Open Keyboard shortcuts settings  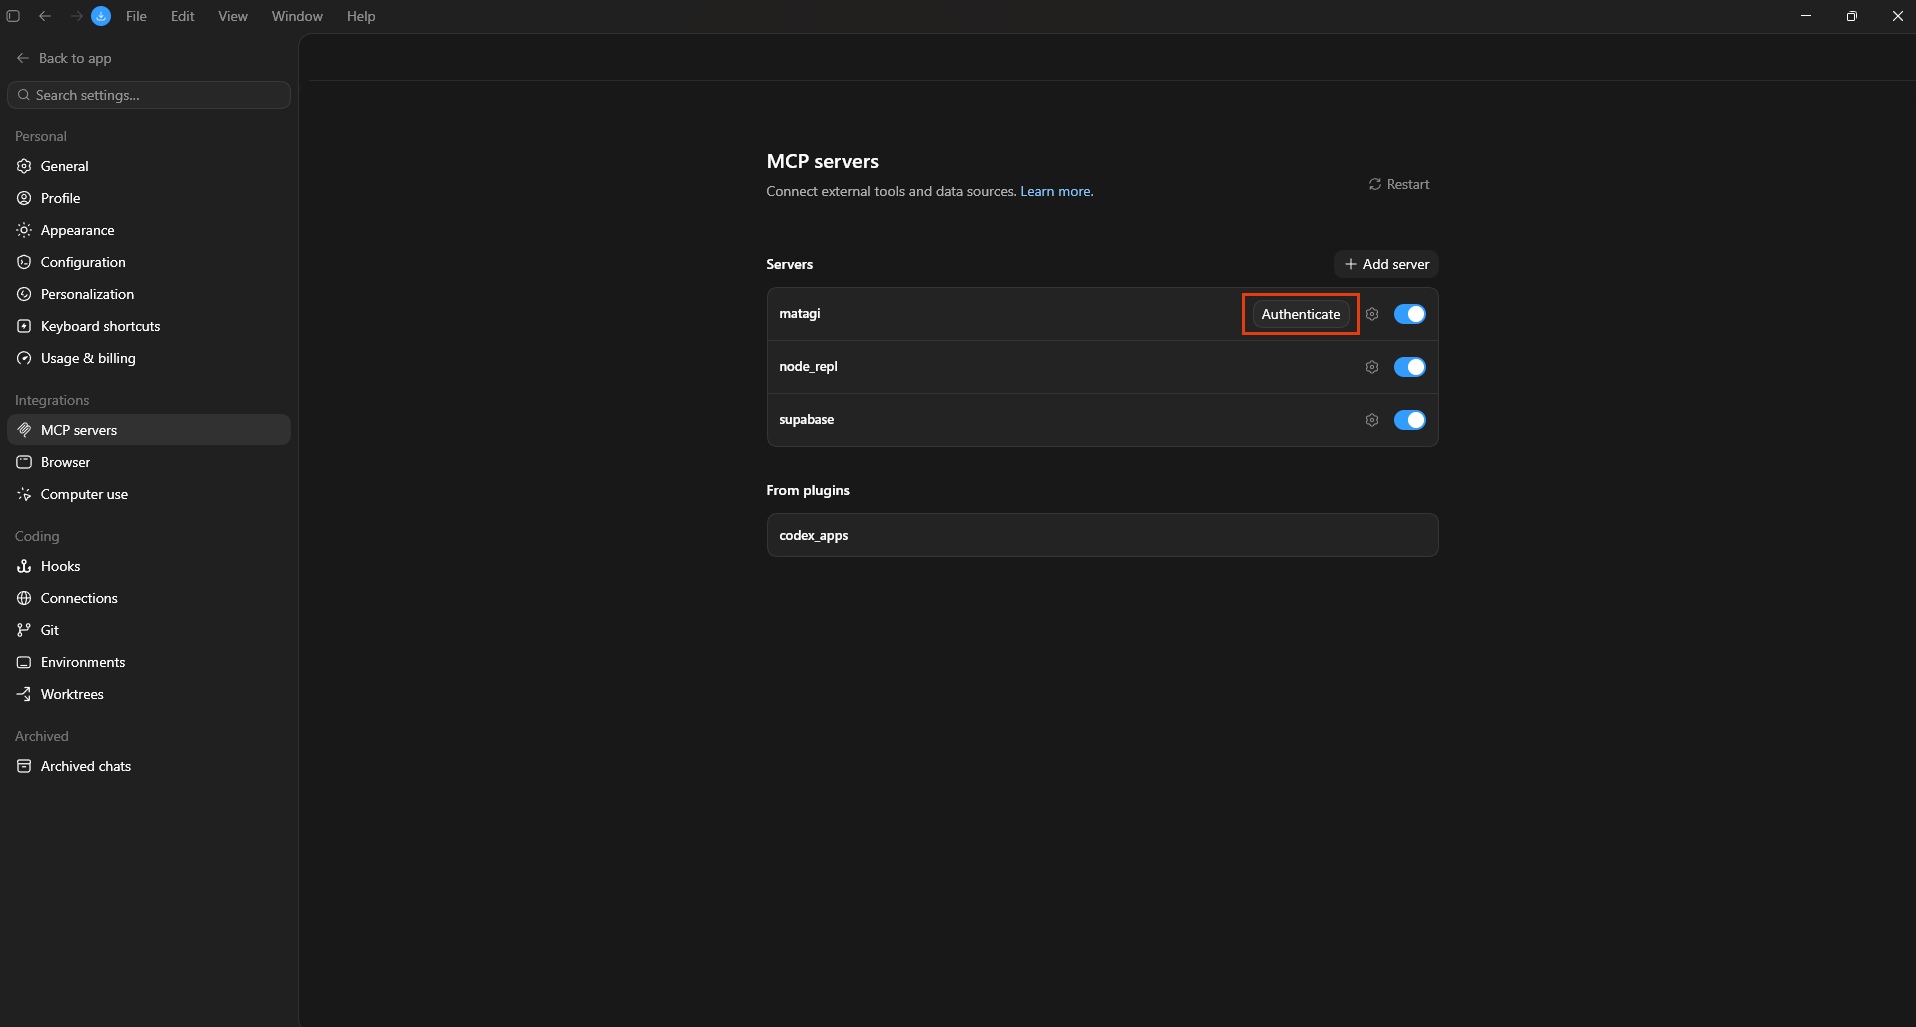click(149, 326)
